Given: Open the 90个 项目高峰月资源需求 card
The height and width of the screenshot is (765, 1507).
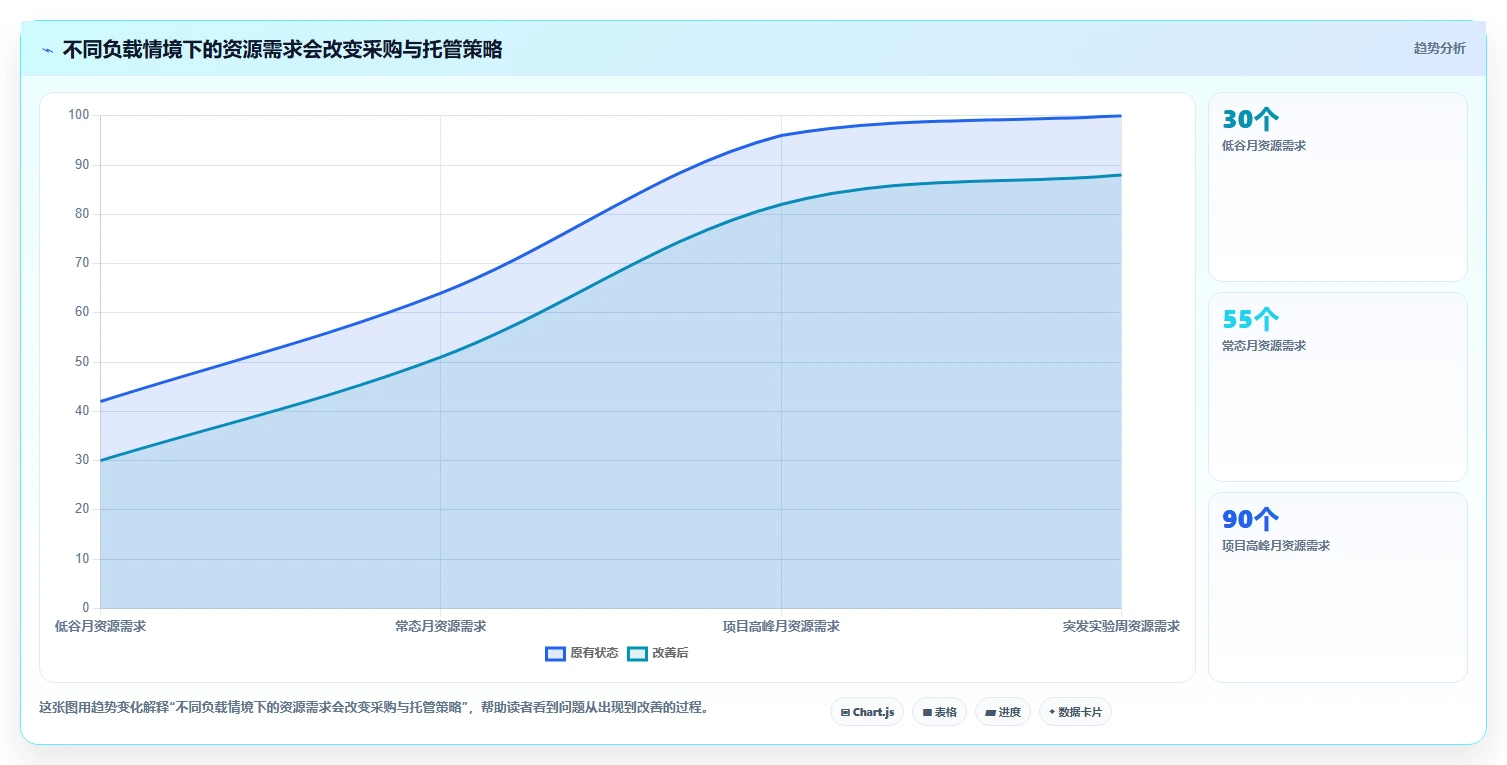Looking at the screenshot, I should coord(1338,587).
